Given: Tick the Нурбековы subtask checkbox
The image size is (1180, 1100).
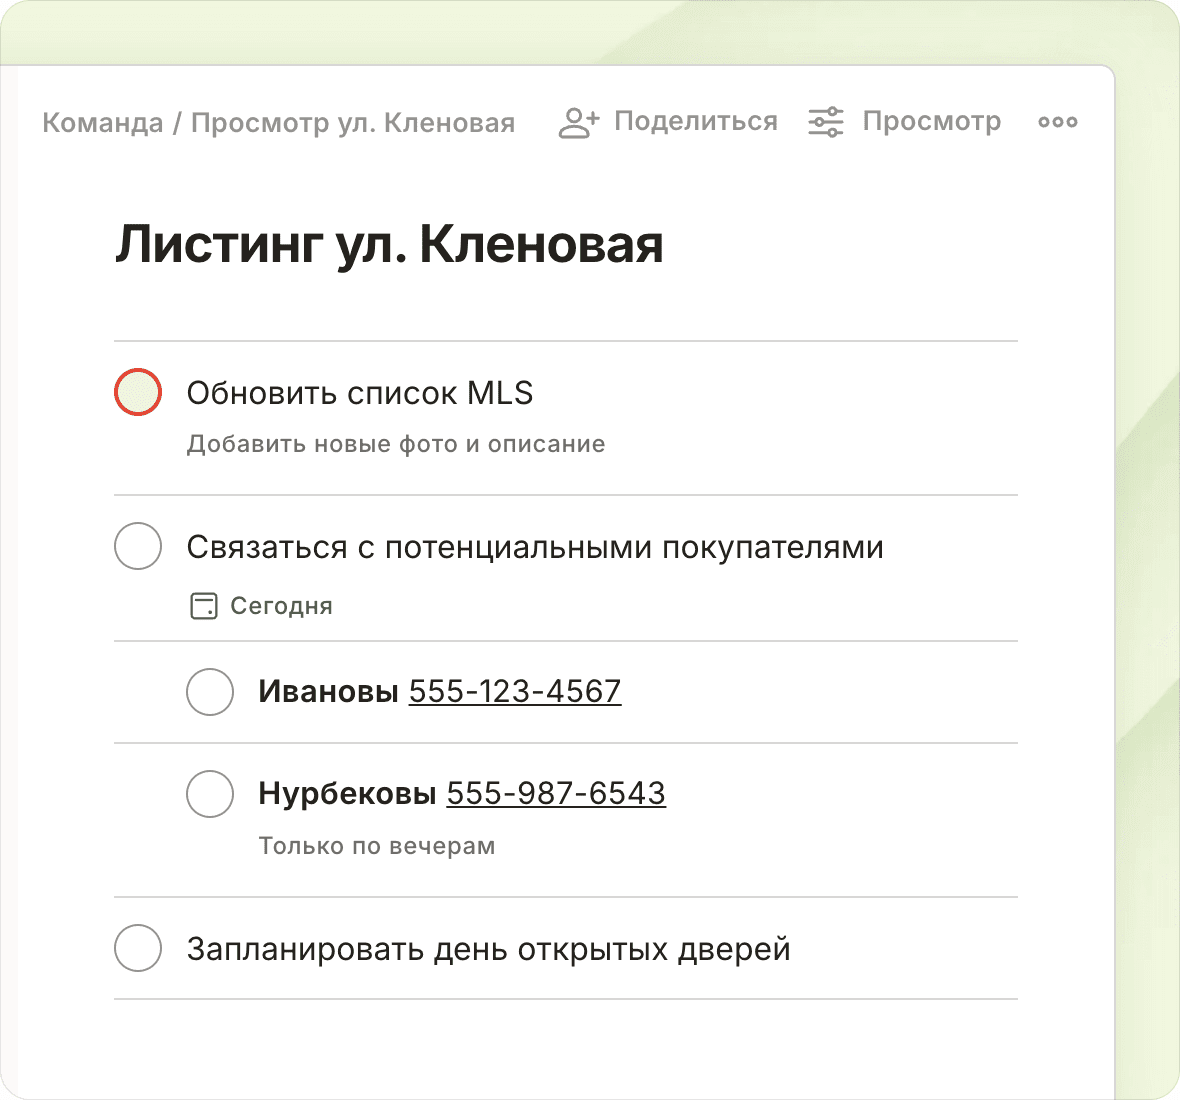Looking at the screenshot, I should click(210, 793).
